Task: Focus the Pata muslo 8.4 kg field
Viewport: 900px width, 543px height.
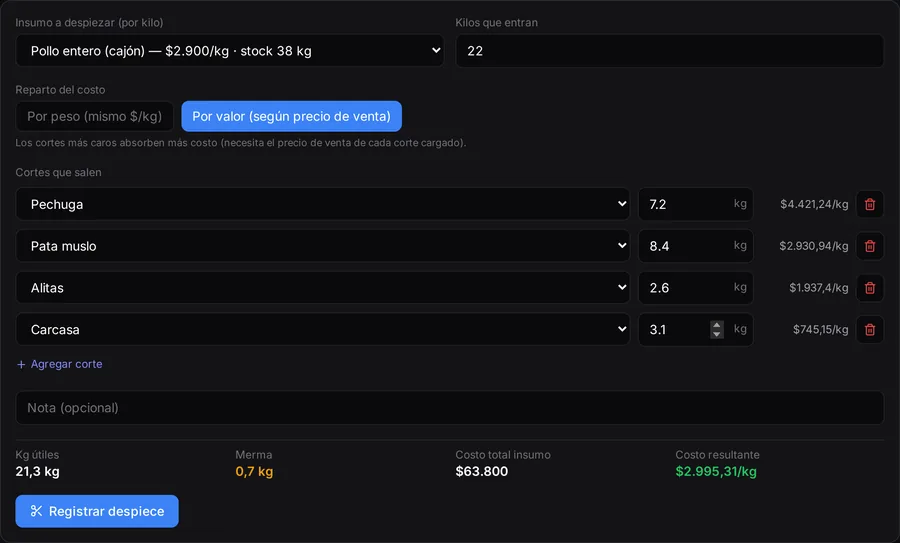Action: [x=696, y=246]
